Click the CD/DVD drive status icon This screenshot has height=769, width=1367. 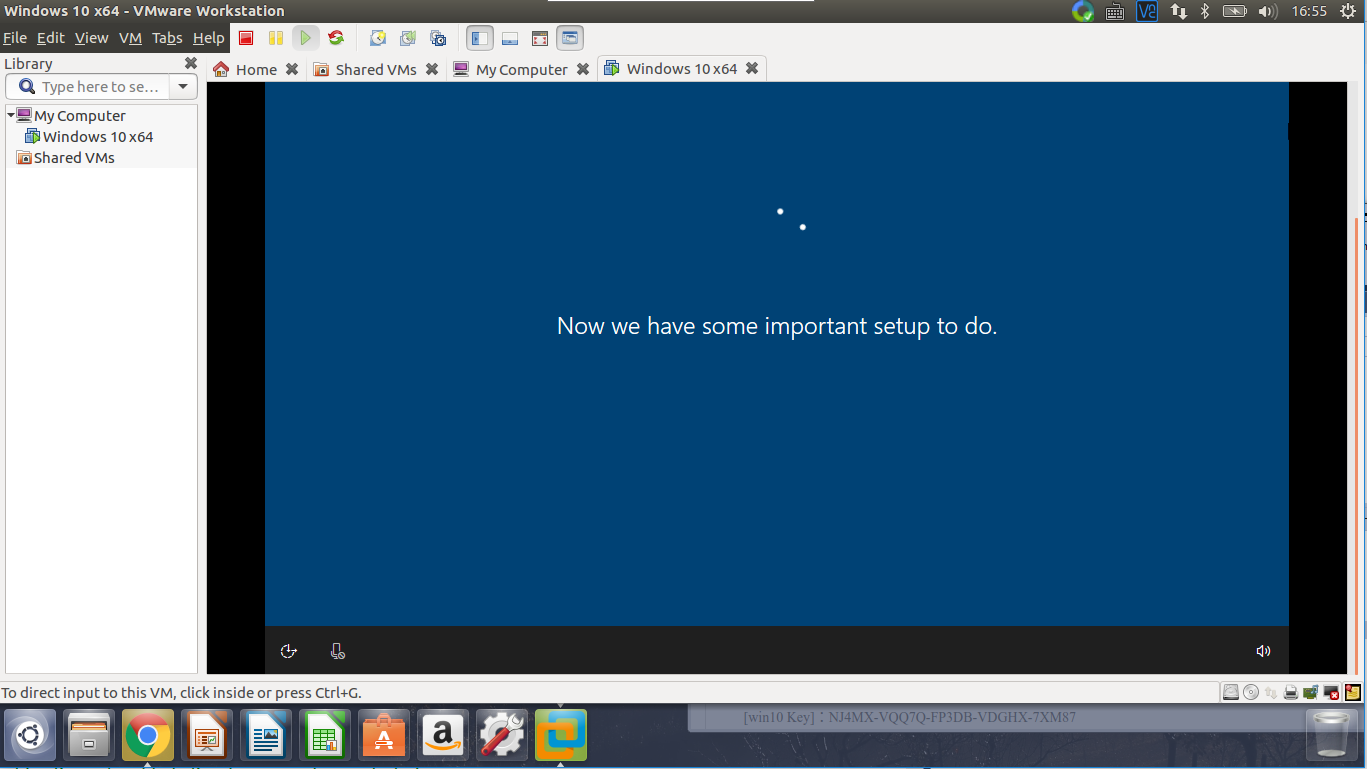coord(1251,692)
